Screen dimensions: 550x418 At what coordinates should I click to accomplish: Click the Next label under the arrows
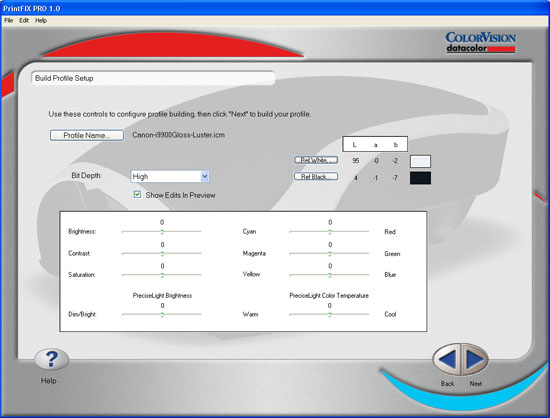click(x=475, y=384)
